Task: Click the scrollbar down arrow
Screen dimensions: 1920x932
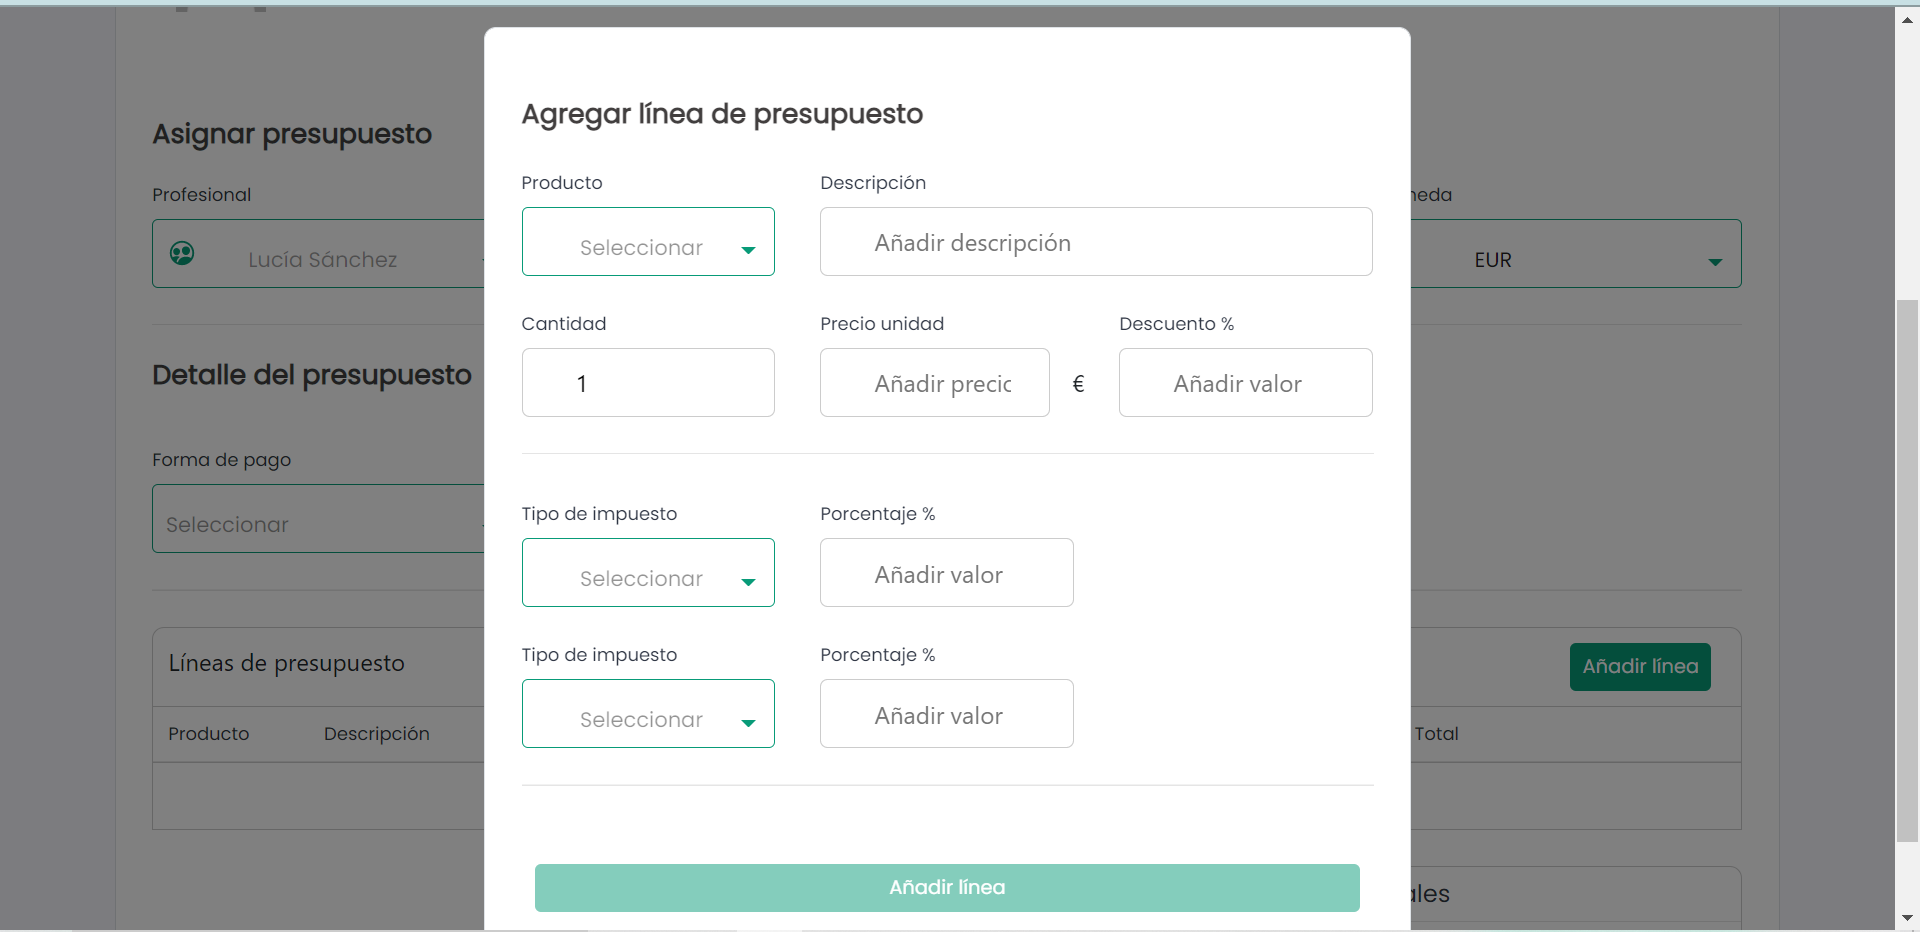Action: tap(1907, 917)
